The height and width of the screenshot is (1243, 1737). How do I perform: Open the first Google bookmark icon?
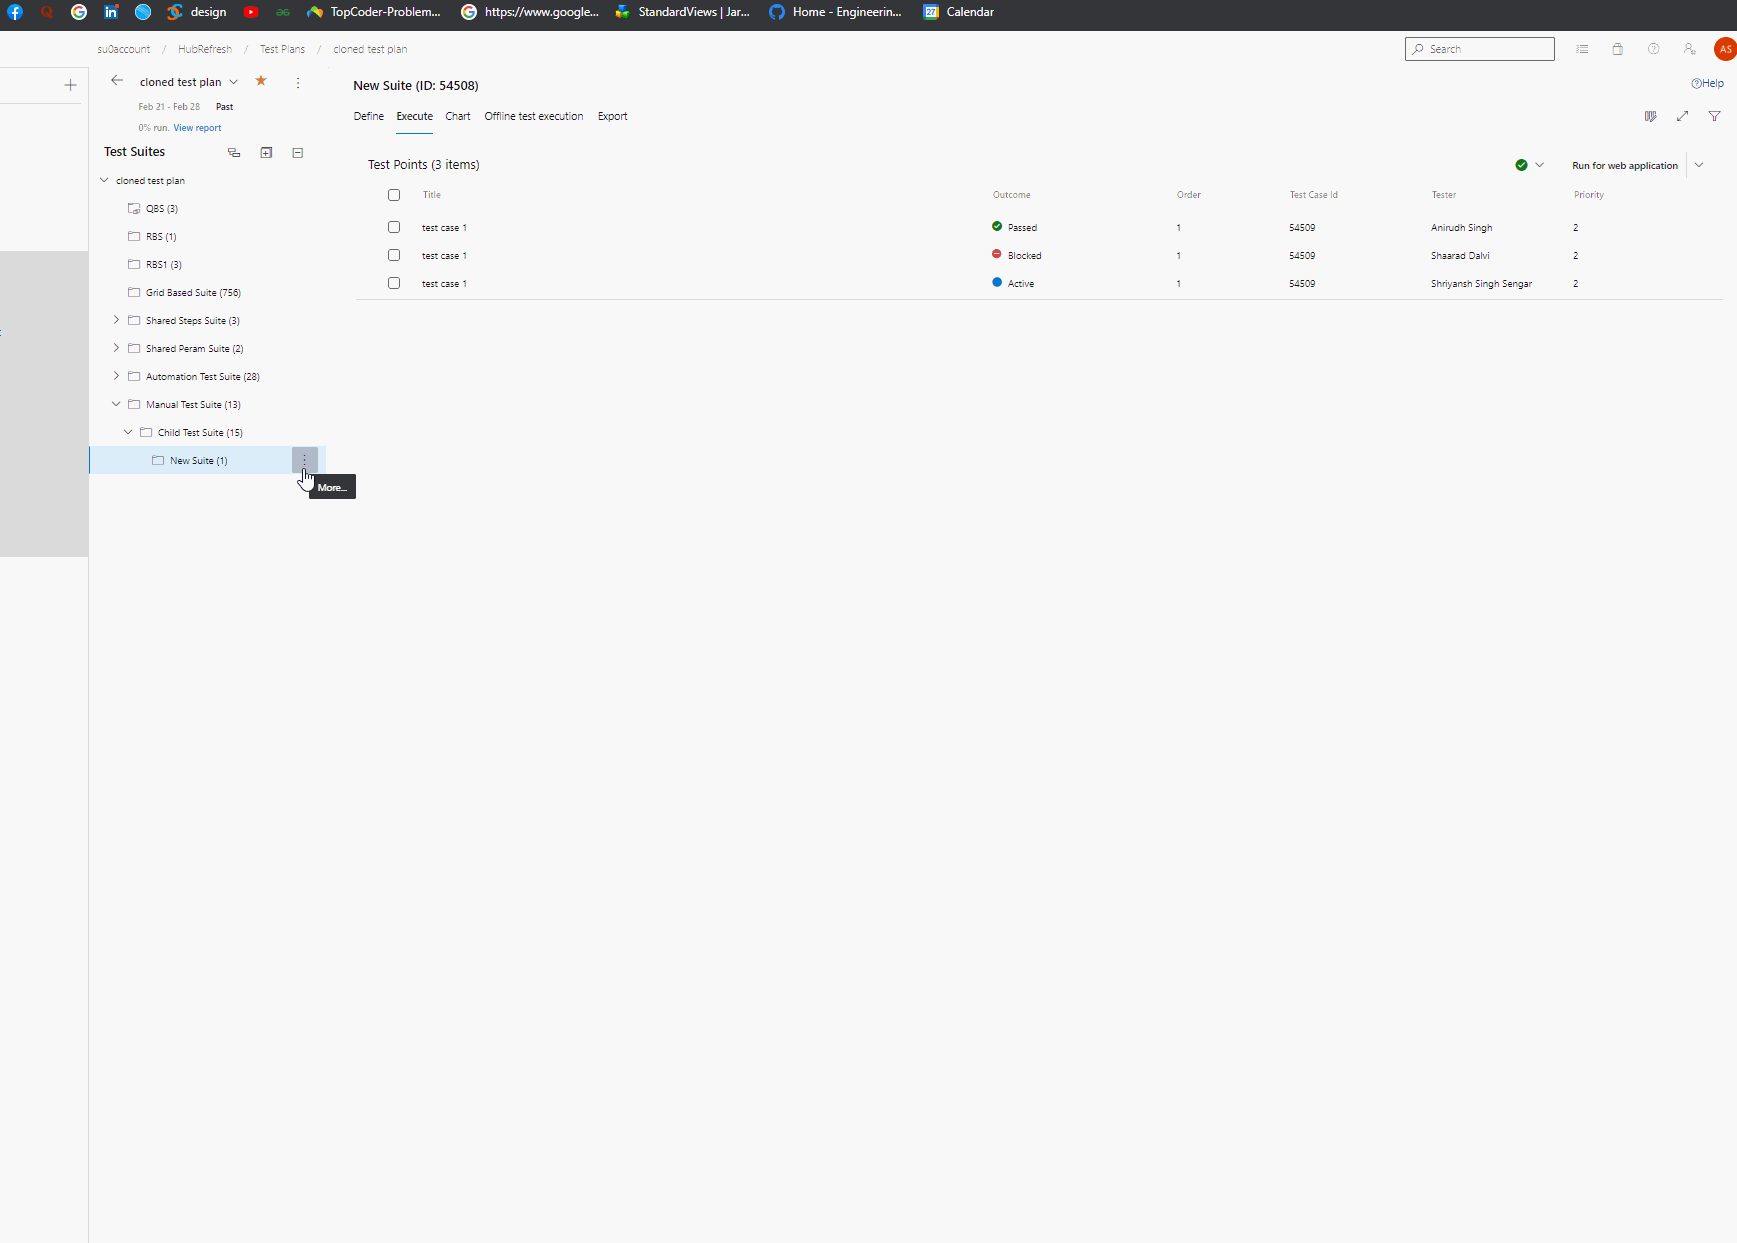(x=79, y=12)
